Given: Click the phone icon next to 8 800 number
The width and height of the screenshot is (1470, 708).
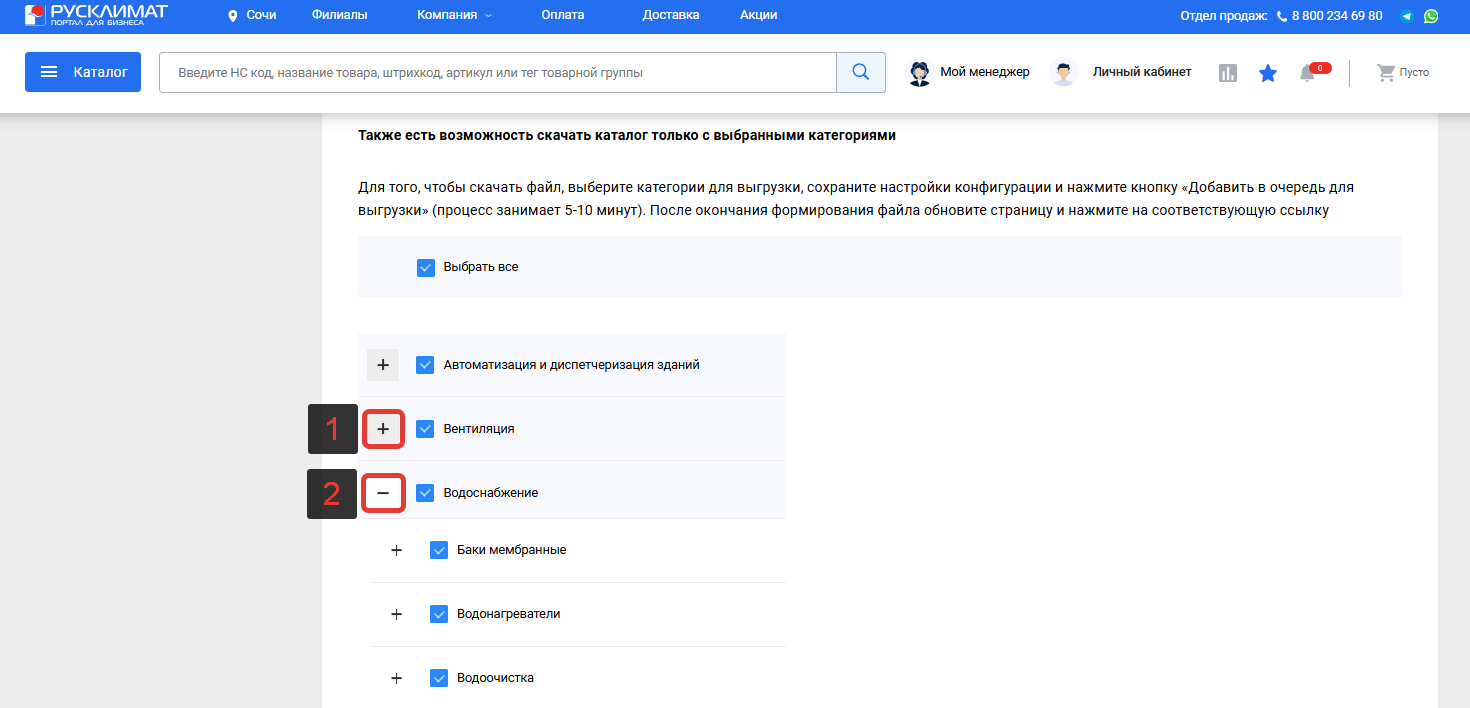Looking at the screenshot, I should click(1282, 16).
